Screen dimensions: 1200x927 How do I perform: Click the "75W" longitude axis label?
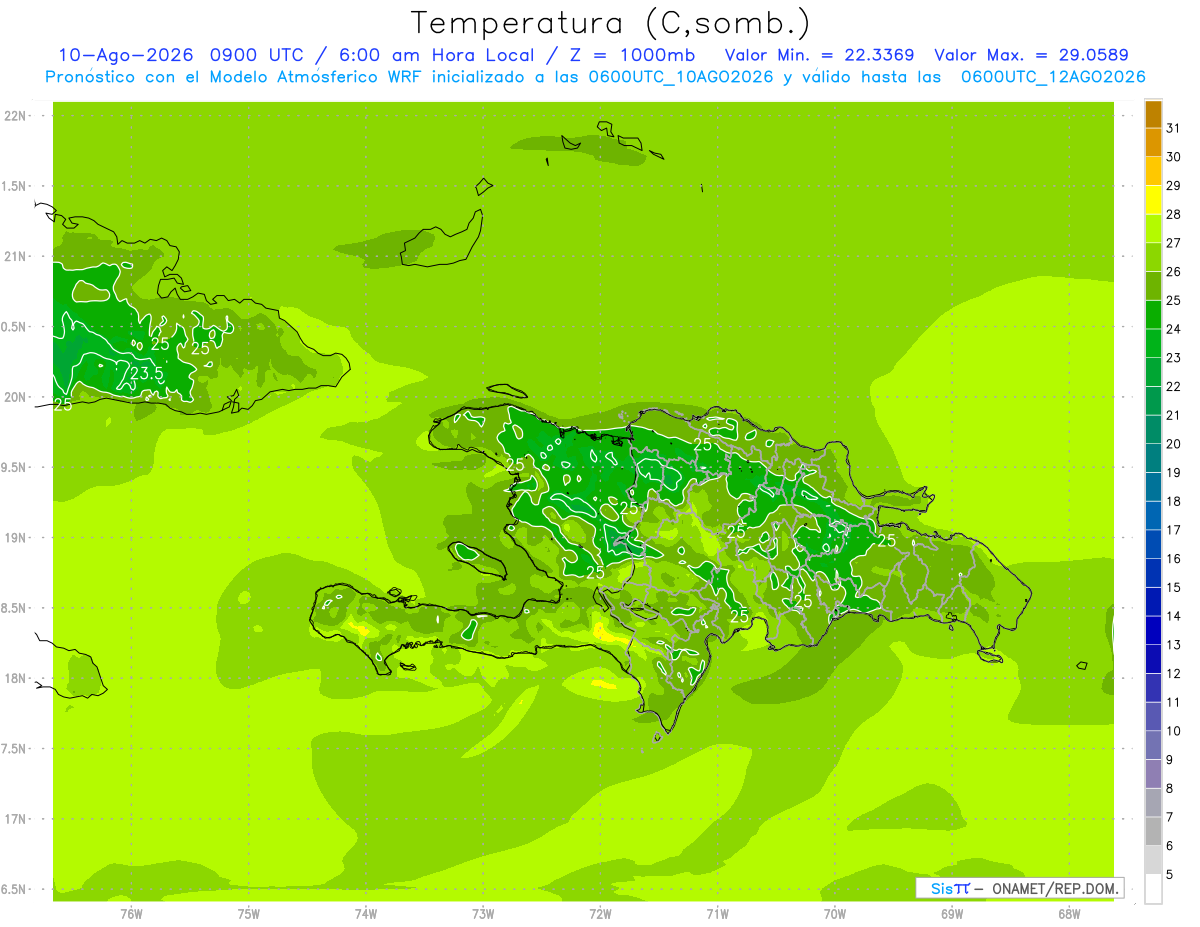click(x=249, y=914)
